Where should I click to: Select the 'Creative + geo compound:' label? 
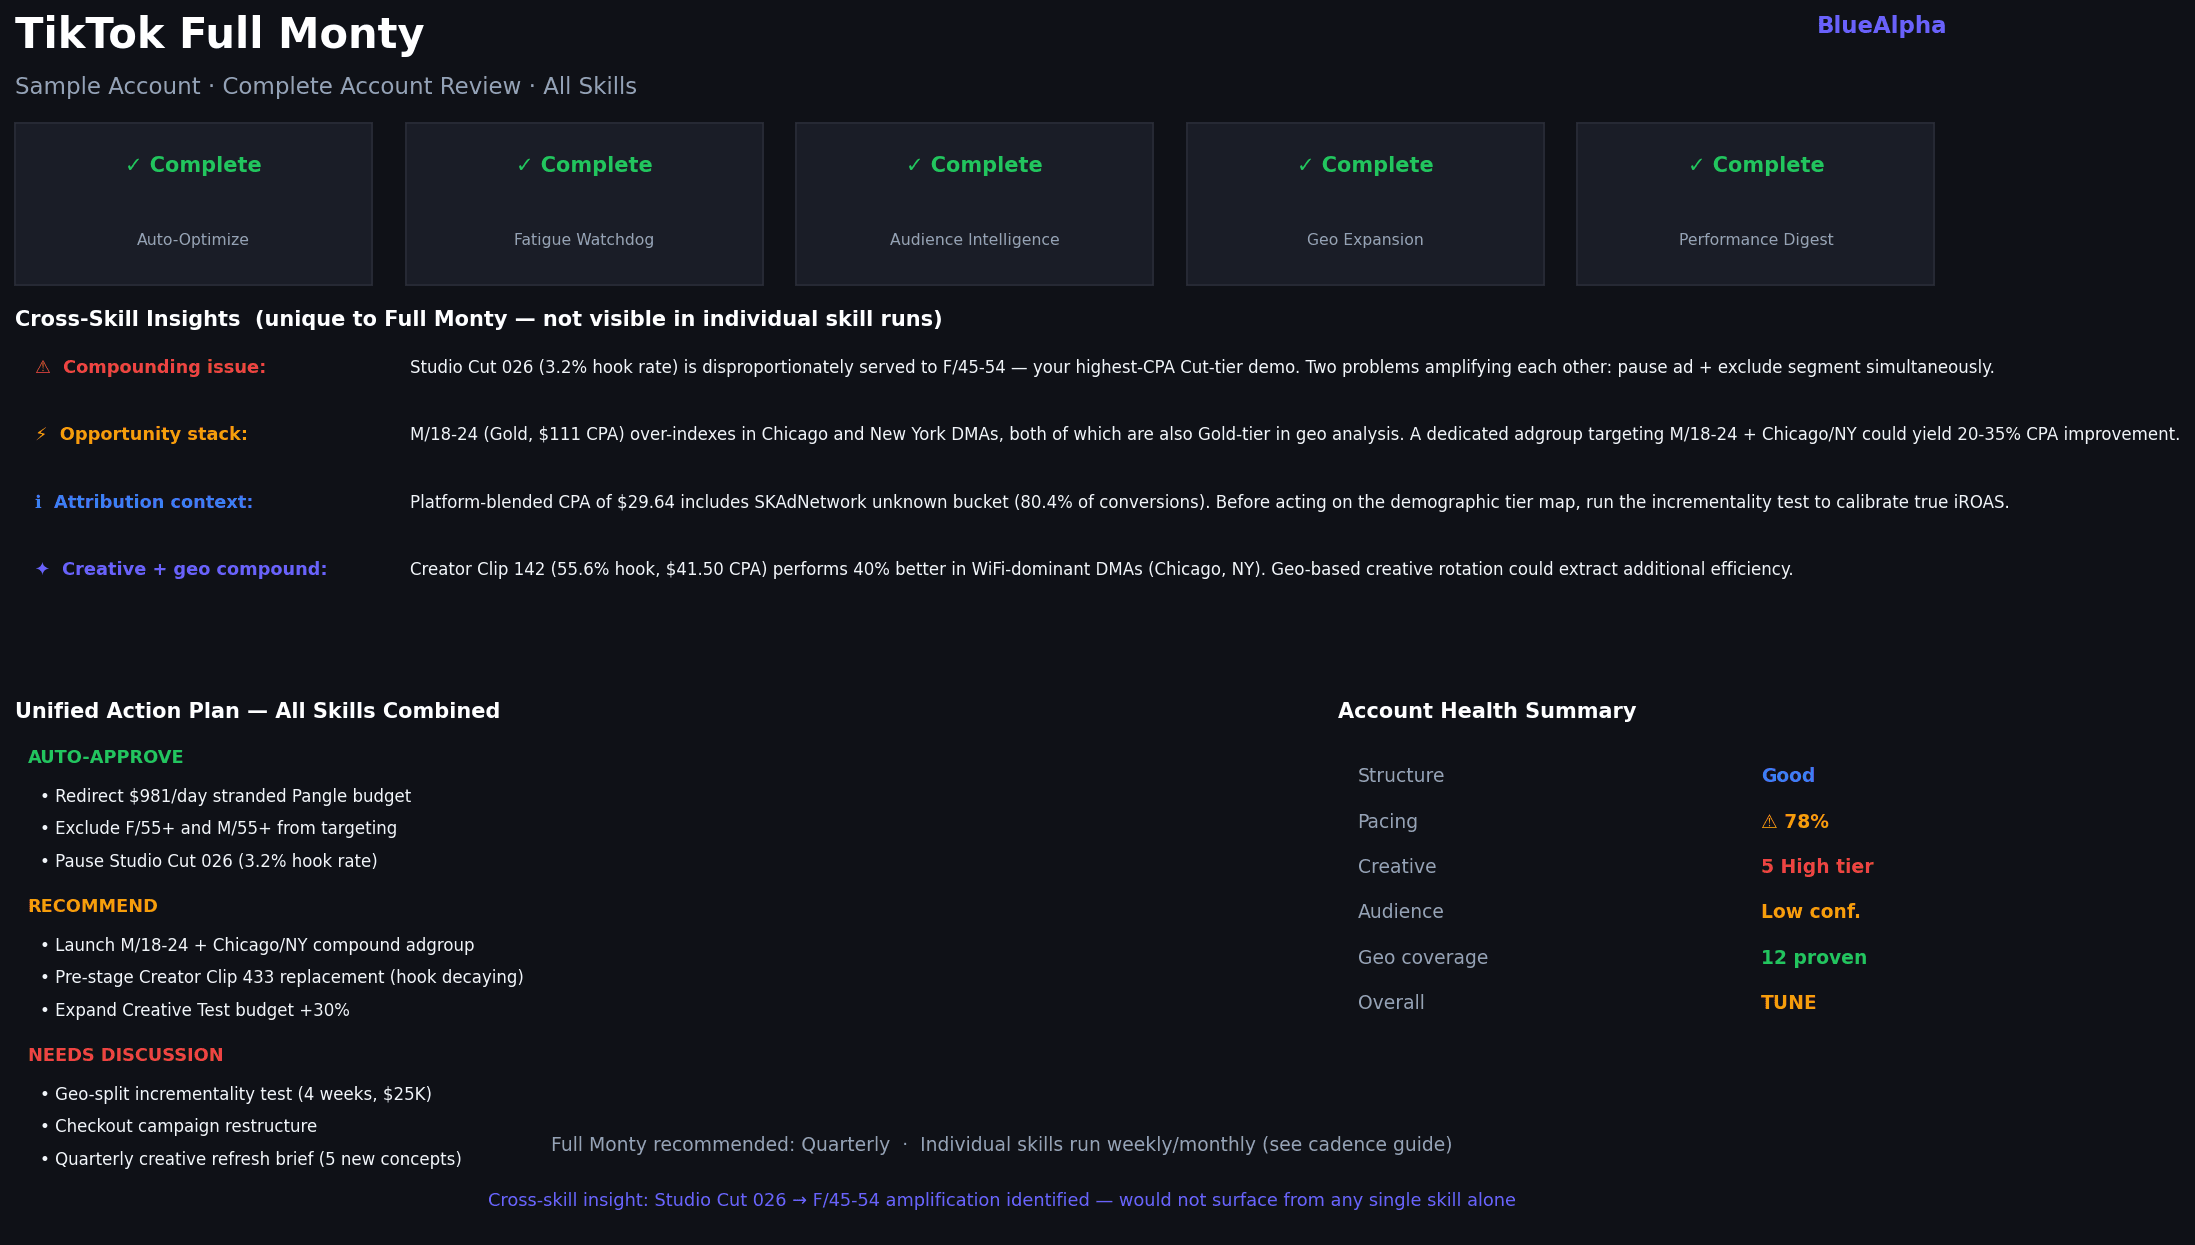194,569
